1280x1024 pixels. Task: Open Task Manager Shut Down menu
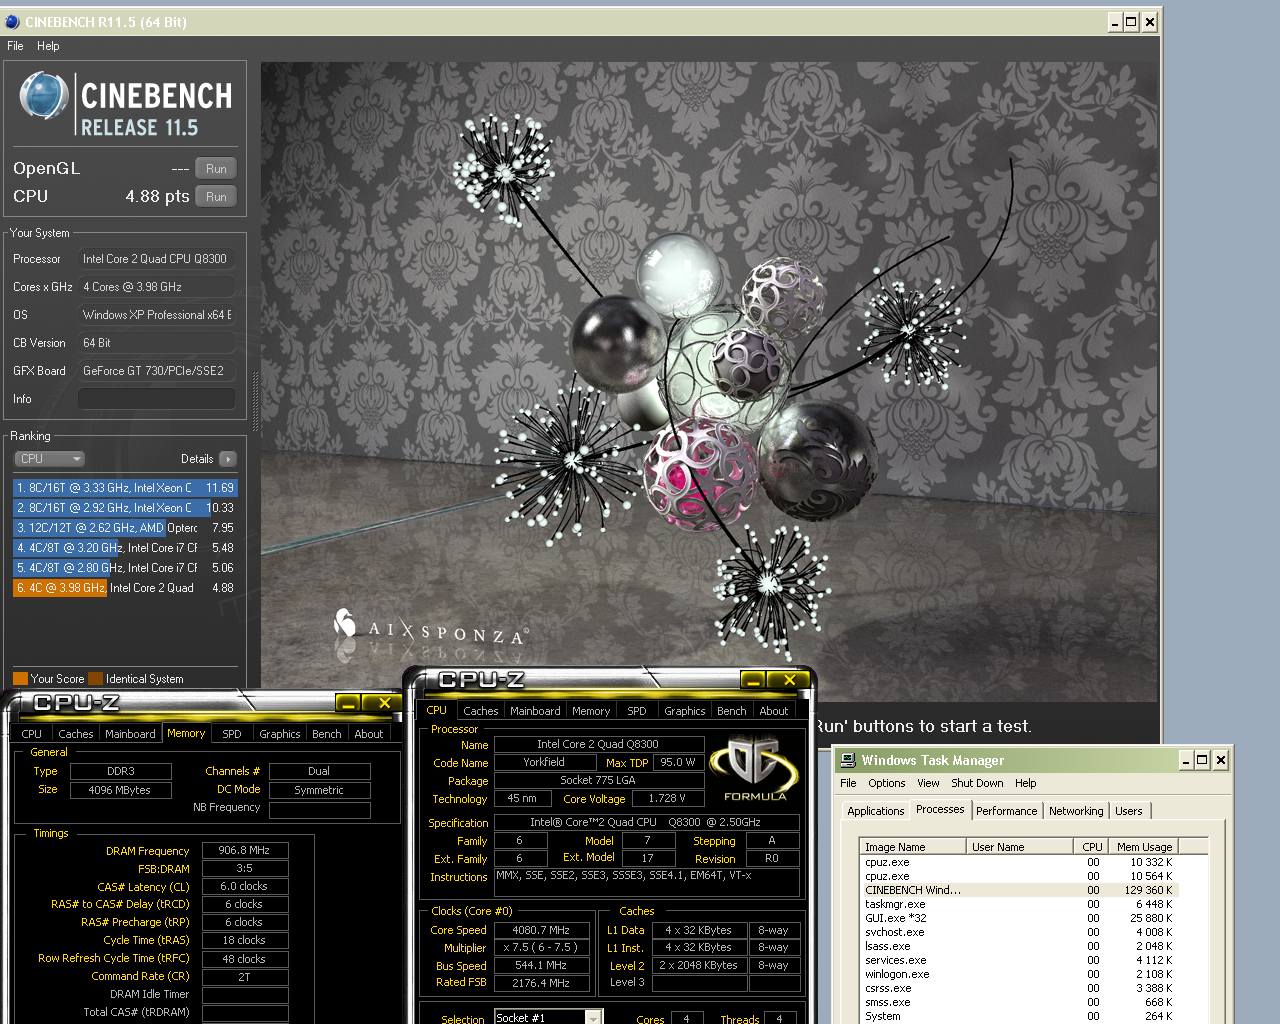click(x=977, y=783)
